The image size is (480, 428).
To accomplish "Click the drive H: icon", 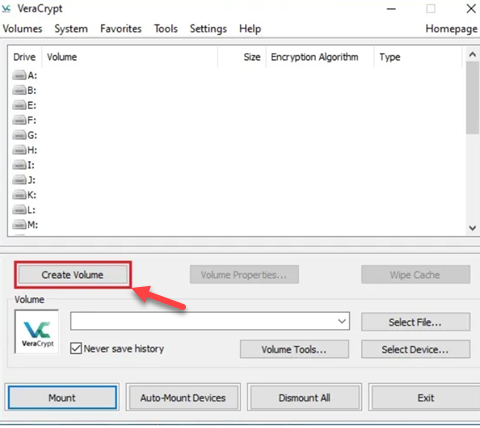I will point(19,150).
